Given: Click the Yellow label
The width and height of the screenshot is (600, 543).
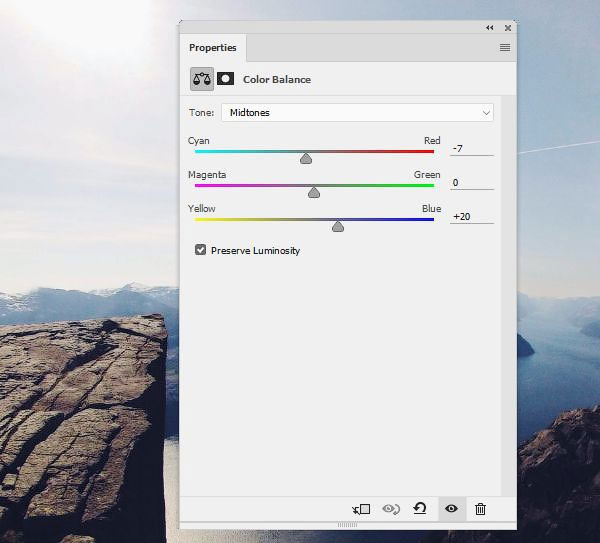Looking at the screenshot, I should (202, 209).
